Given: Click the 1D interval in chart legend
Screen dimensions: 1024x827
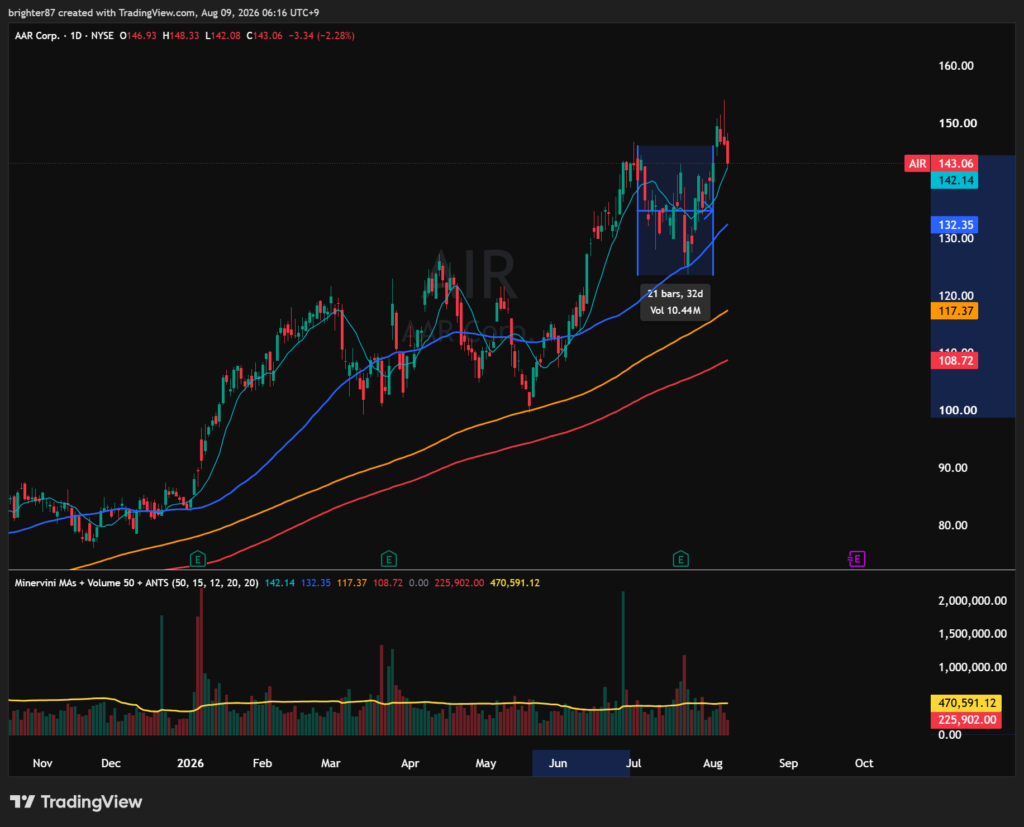Looking at the screenshot, I should click(x=76, y=36).
